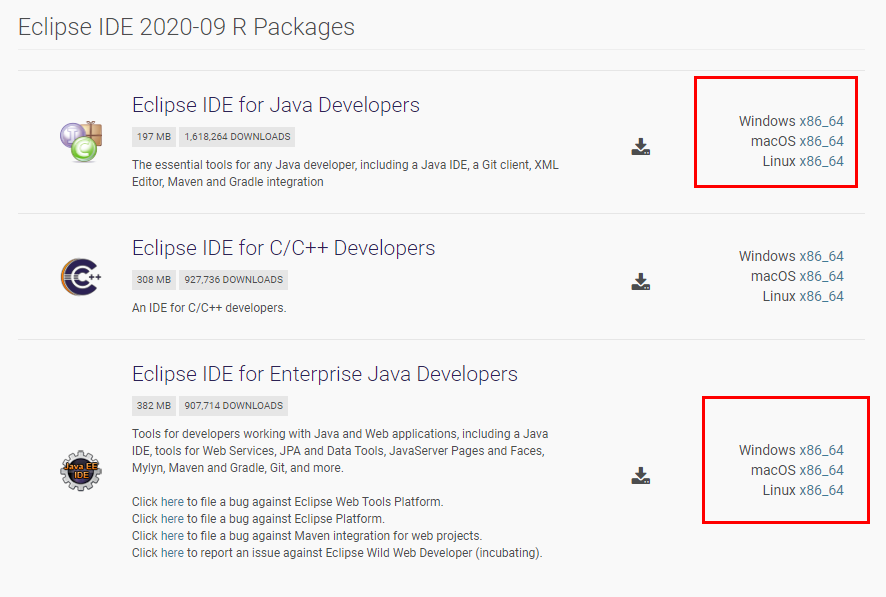The image size is (886, 597).
Task: Download Java Developers Windows x86_64 build
Action: coord(821,121)
